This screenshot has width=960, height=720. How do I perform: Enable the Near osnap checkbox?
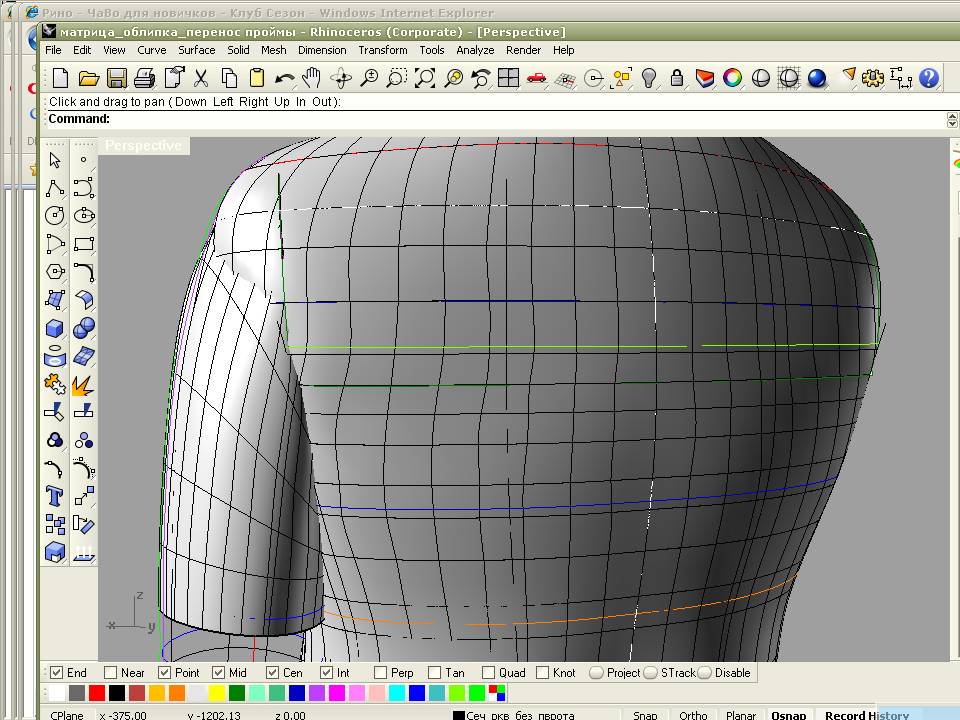(x=111, y=673)
